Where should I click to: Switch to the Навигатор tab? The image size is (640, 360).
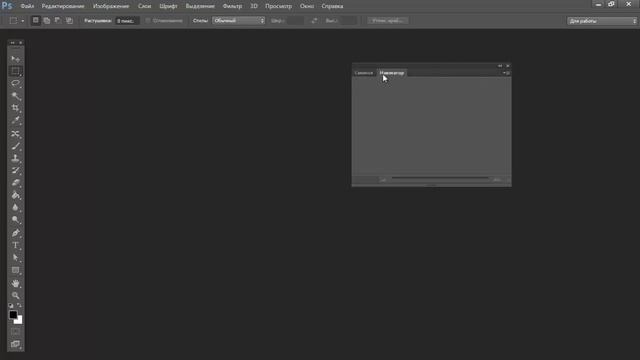(x=392, y=73)
